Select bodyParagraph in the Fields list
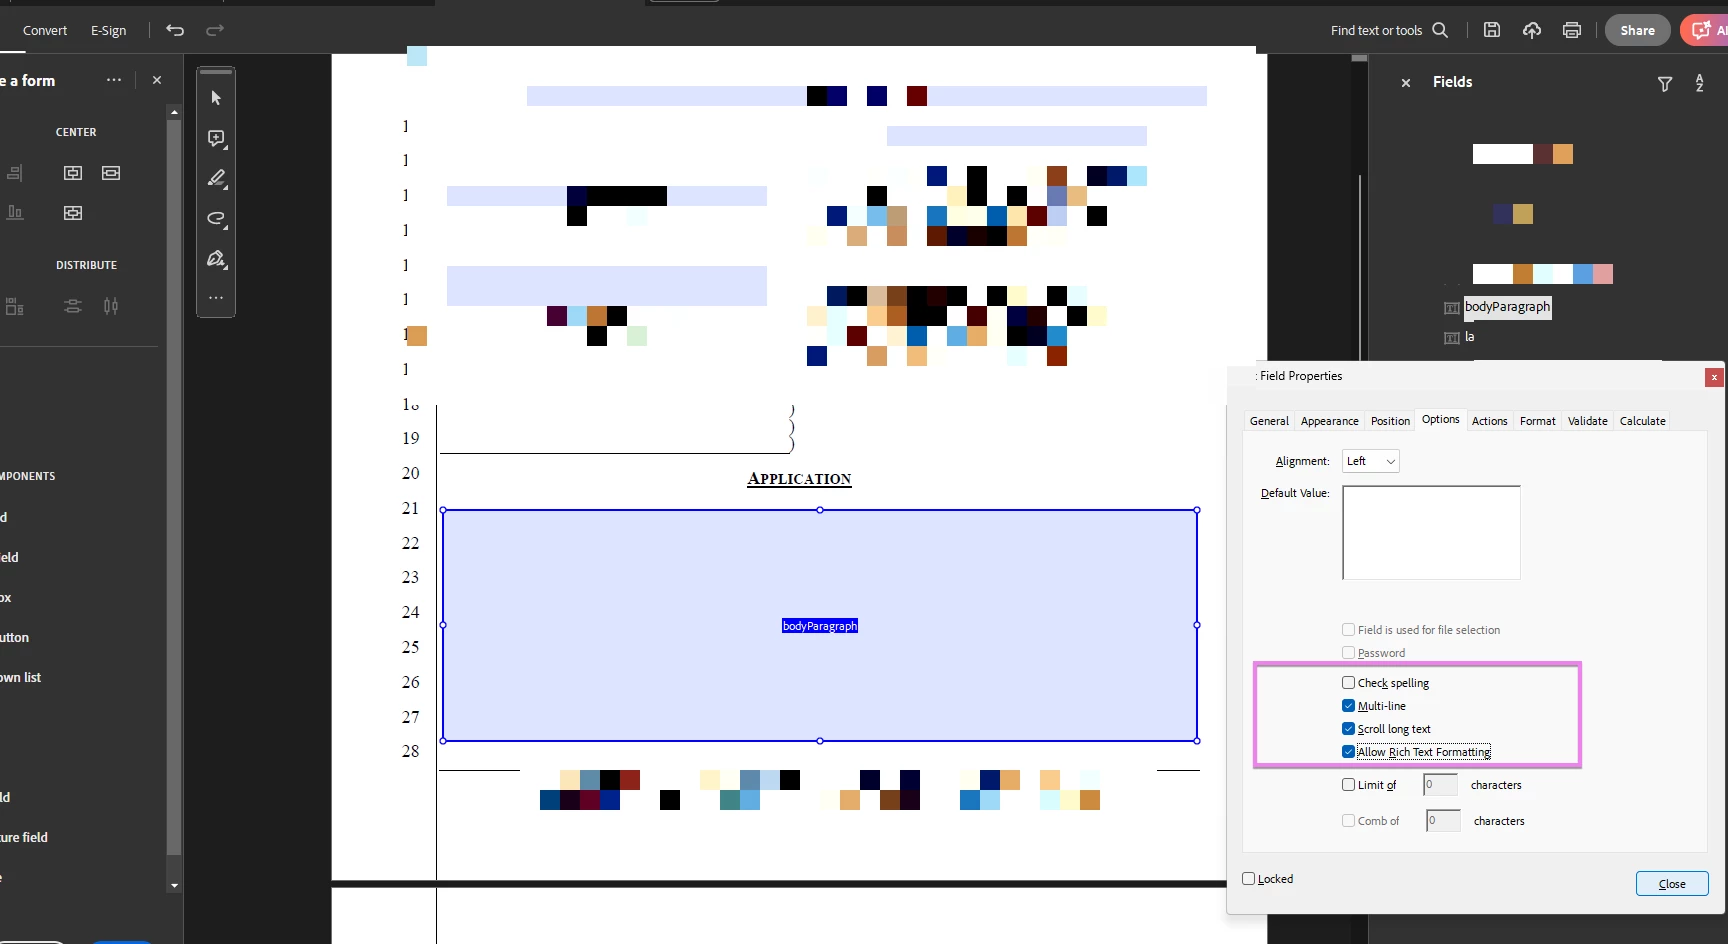The height and width of the screenshot is (944, 1728). click(1507, 307)
